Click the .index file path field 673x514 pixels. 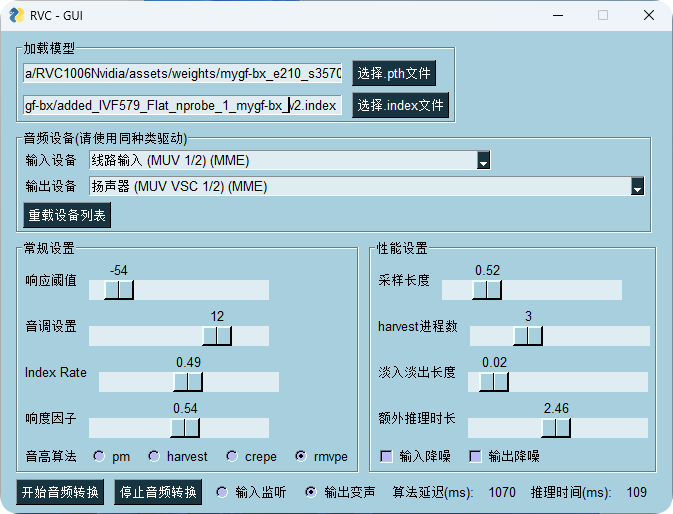(182, 105)
